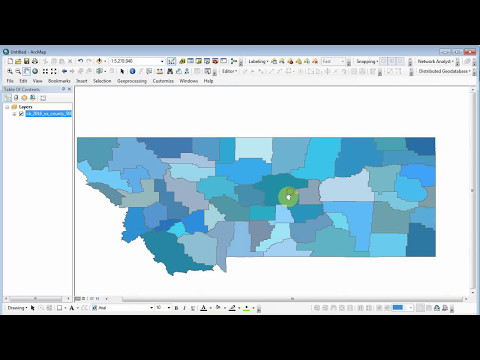Choose the Select Elements arrow tool

pyautogui.click(x=122, y=71)
